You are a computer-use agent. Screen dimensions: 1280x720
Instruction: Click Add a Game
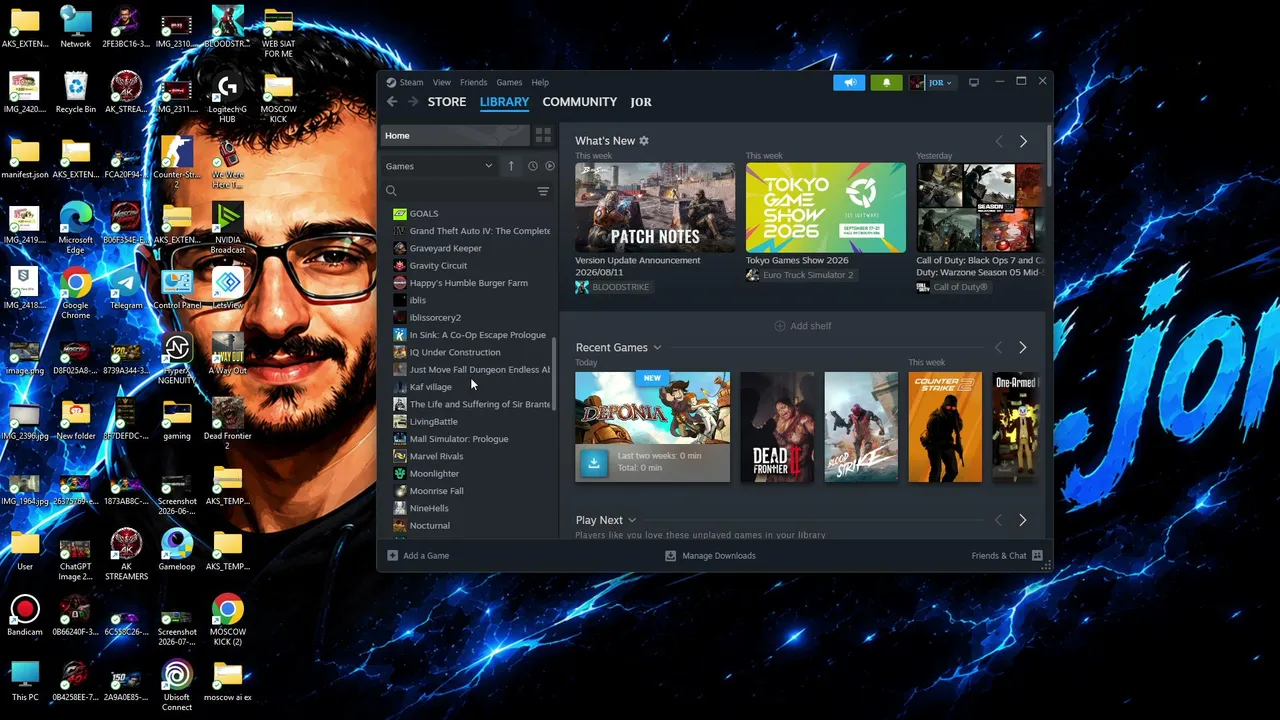418,556
